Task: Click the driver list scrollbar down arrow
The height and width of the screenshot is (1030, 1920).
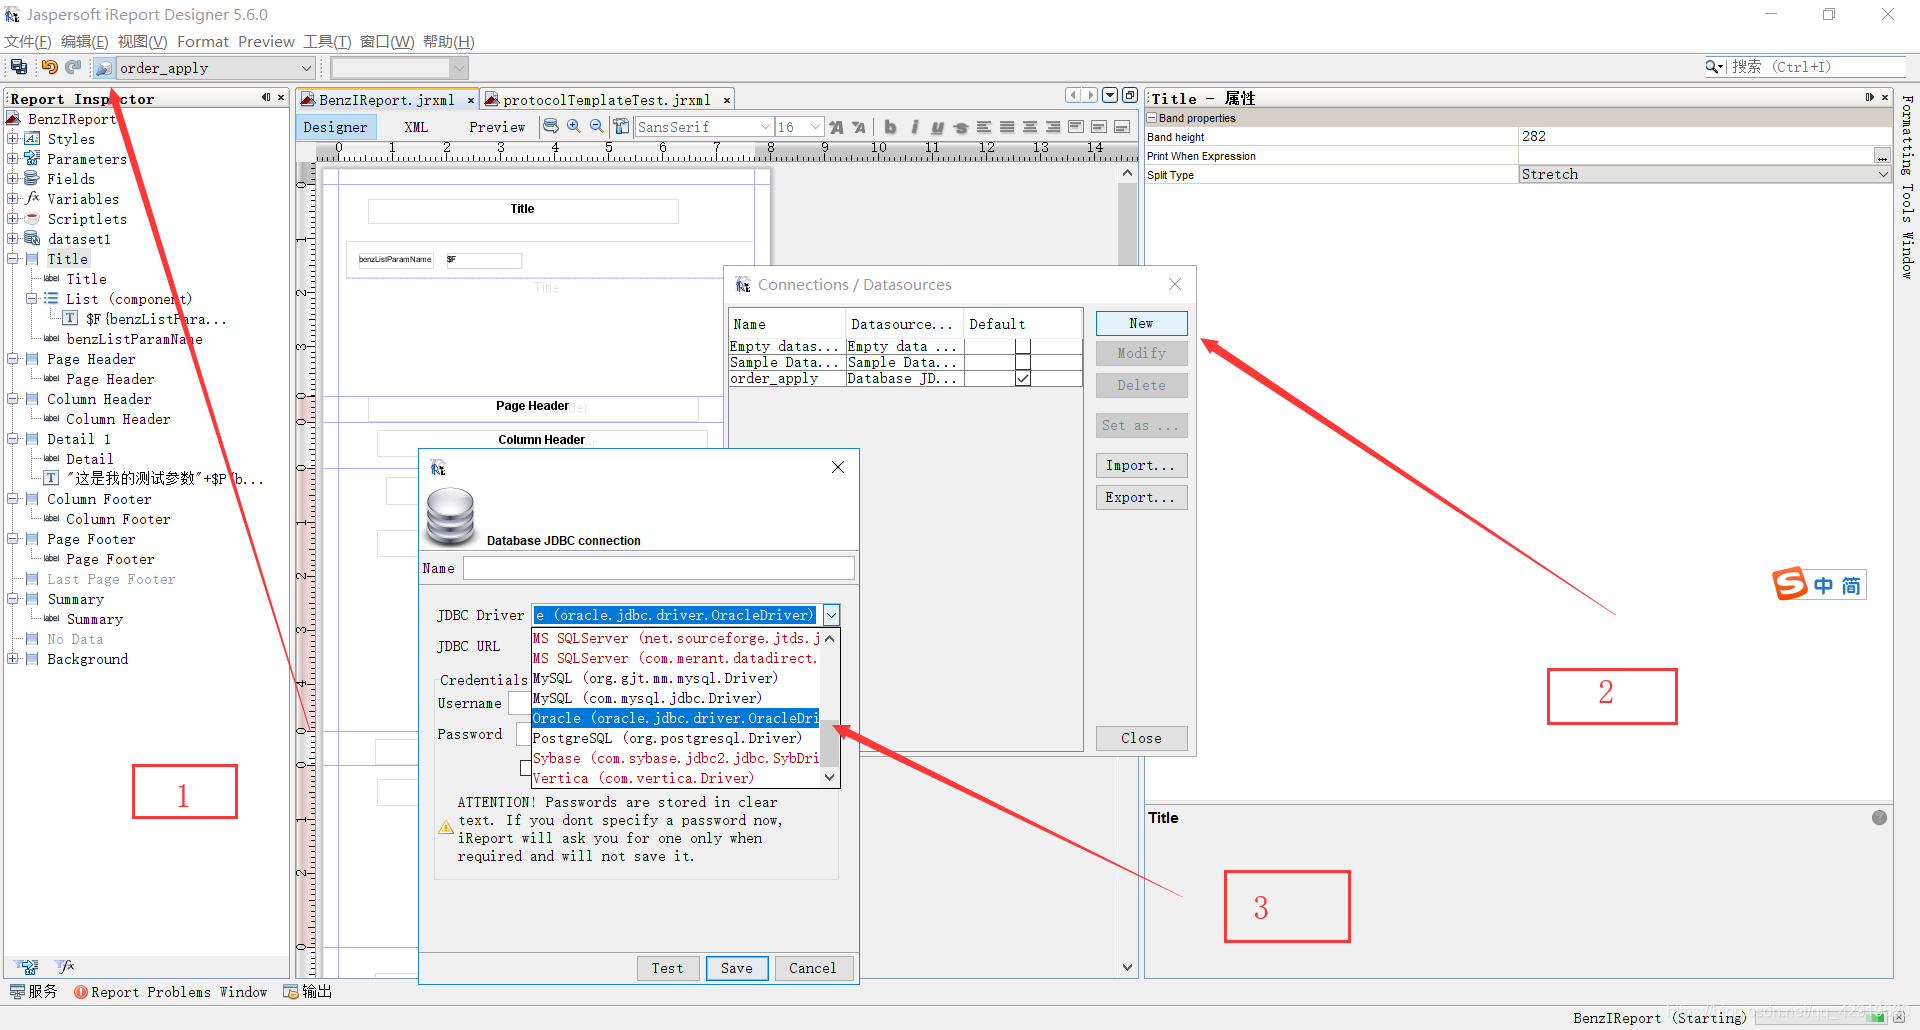Action: point(829,778)
